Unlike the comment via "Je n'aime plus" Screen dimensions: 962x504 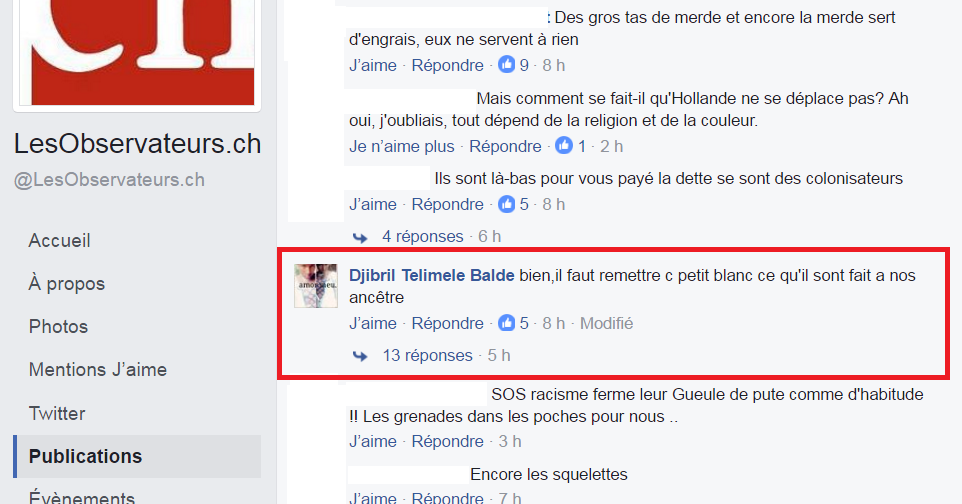(x=402, y=146)
